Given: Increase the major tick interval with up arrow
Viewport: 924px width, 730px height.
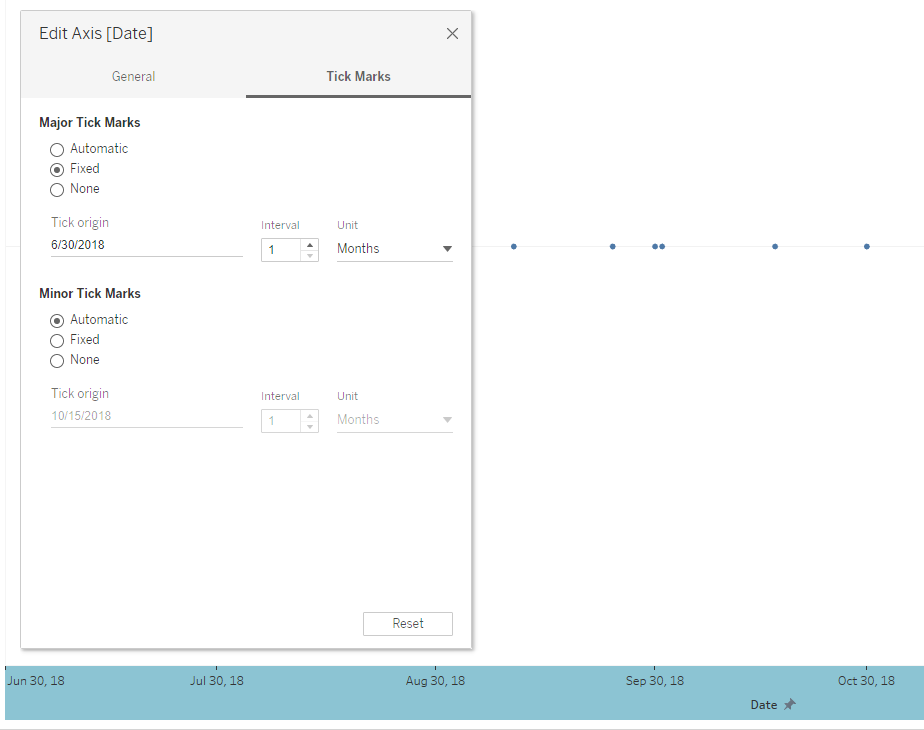Looking at the screenshot, I should click(310, 244).
